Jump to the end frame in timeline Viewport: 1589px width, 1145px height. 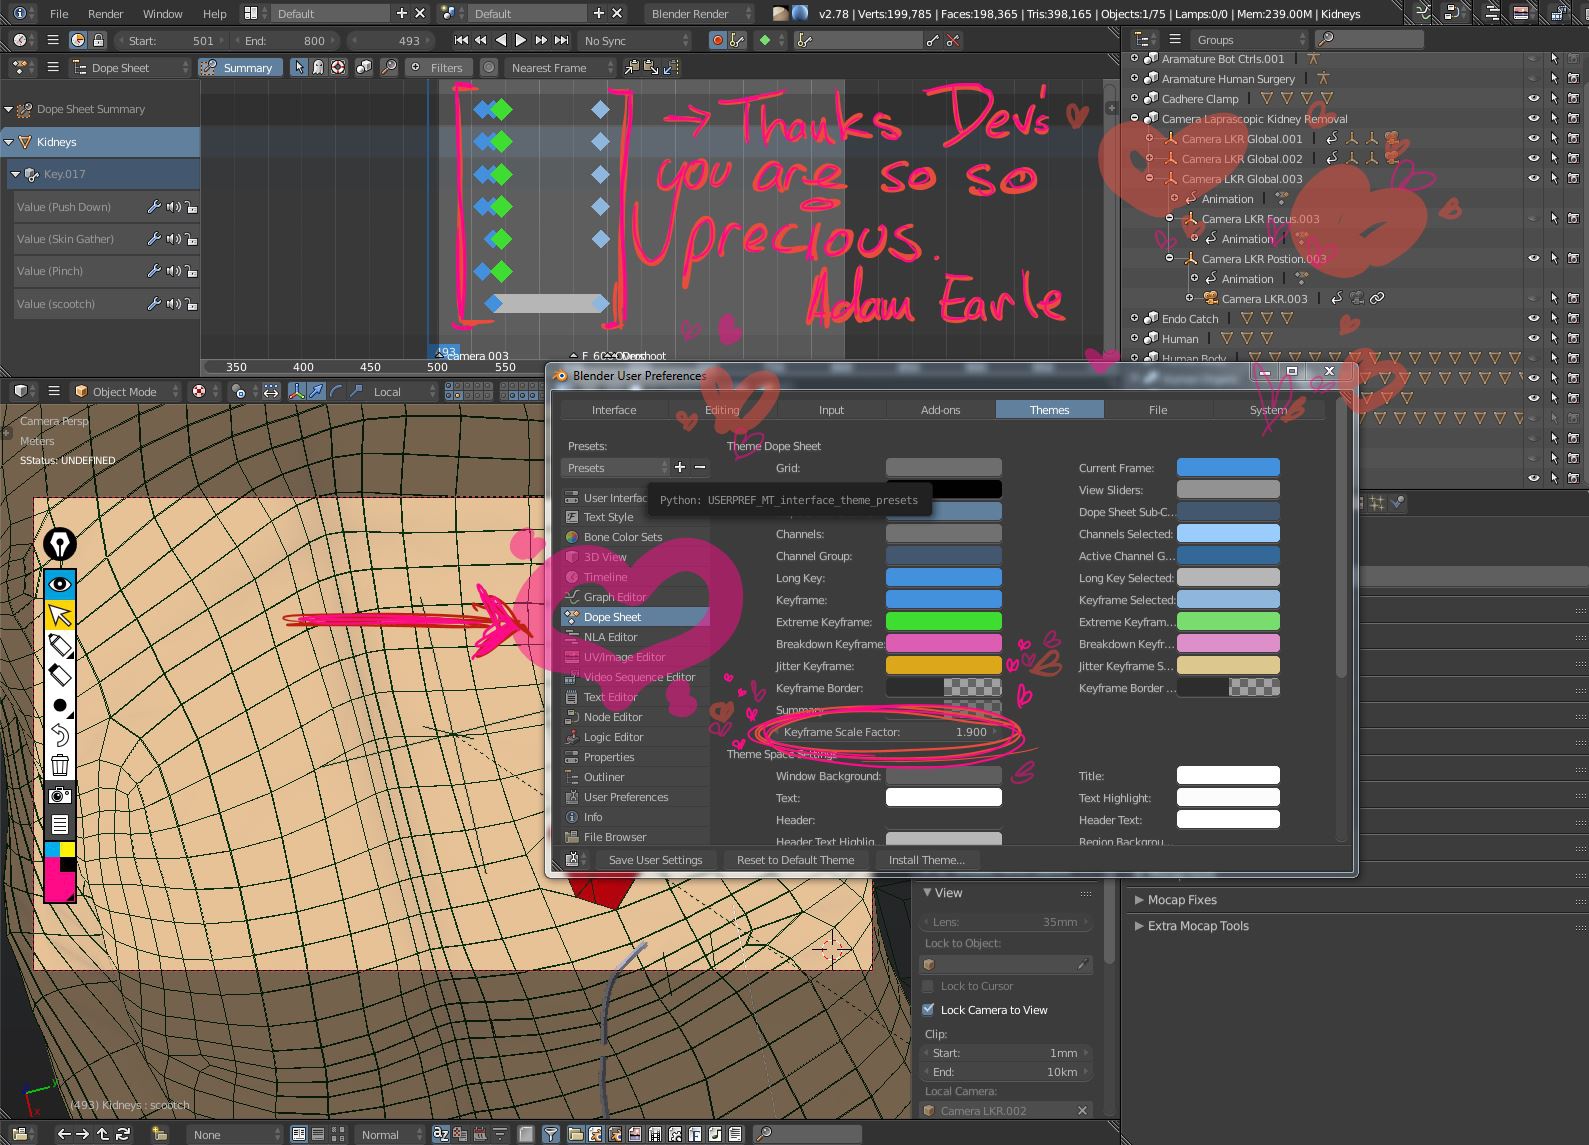[x=562, y=40]
